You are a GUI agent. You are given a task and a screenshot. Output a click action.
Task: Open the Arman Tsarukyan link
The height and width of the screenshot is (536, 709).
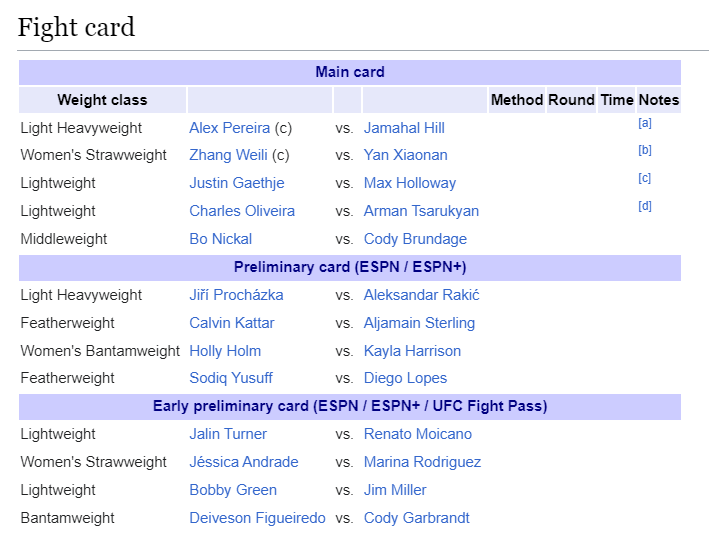421,211
